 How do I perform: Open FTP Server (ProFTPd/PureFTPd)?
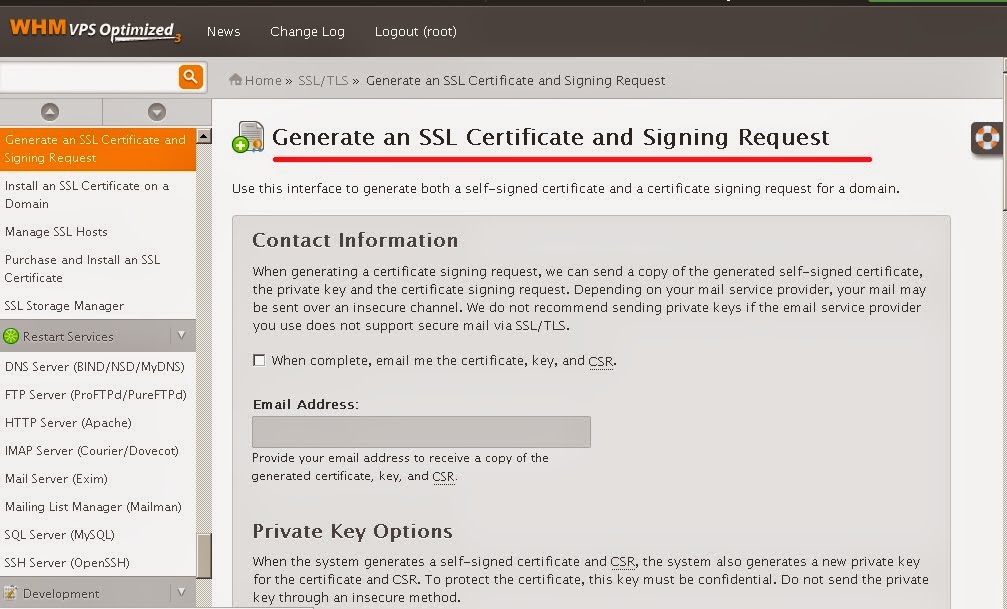(x=98, y=394)
